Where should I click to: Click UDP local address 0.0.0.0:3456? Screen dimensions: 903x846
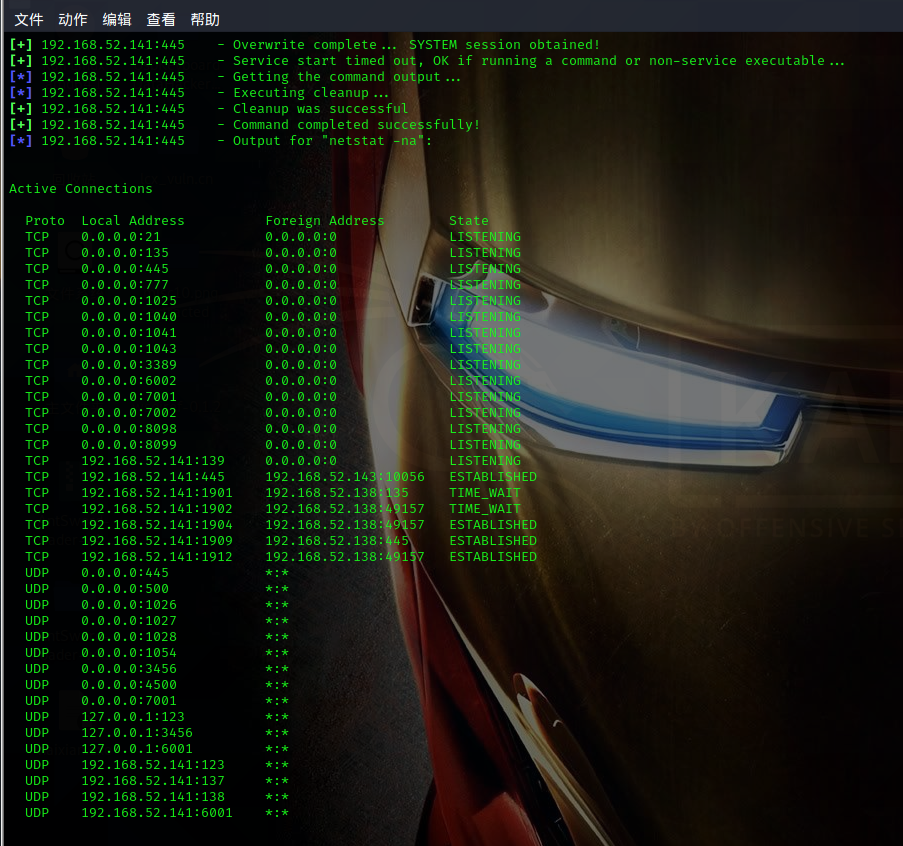pyautogui.click(x=129, y=669)
